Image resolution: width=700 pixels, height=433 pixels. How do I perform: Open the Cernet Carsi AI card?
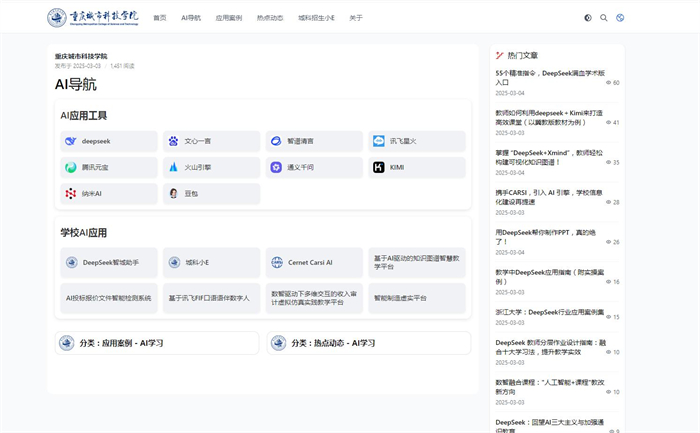click(x=314, y=263)
